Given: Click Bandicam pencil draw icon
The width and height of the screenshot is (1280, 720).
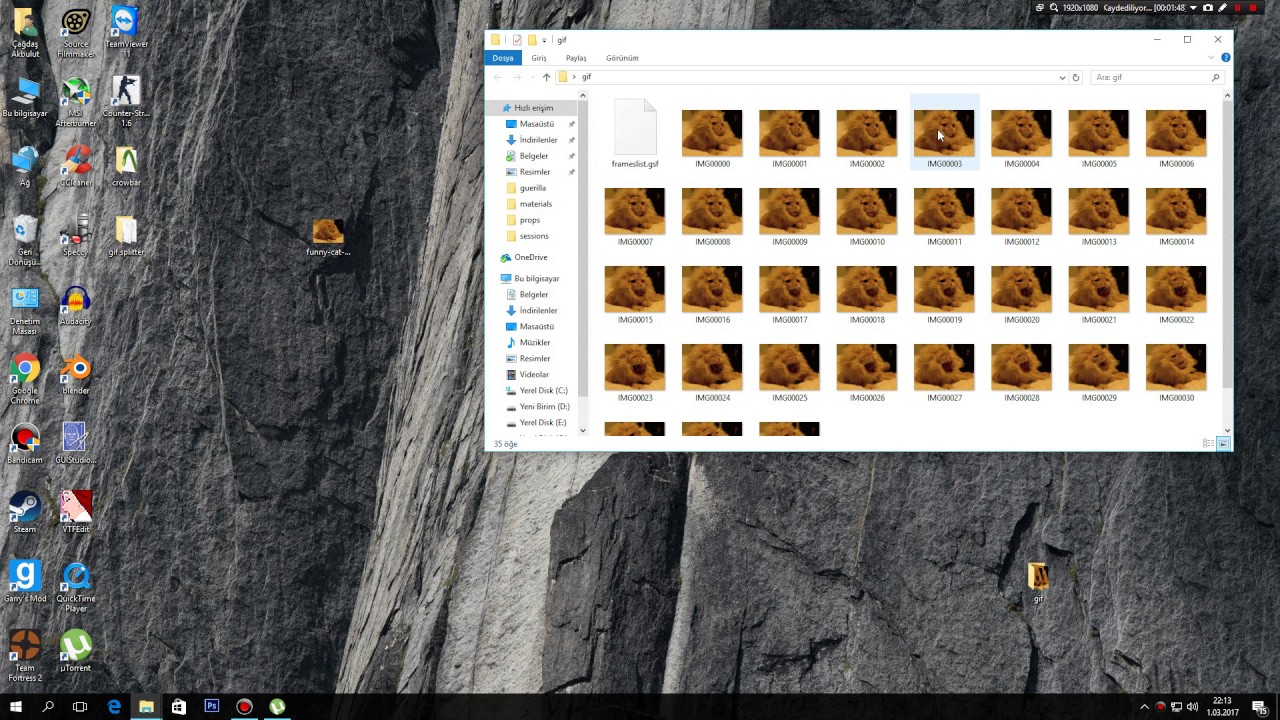Looking at the screenshot, I should (1222, 7).
